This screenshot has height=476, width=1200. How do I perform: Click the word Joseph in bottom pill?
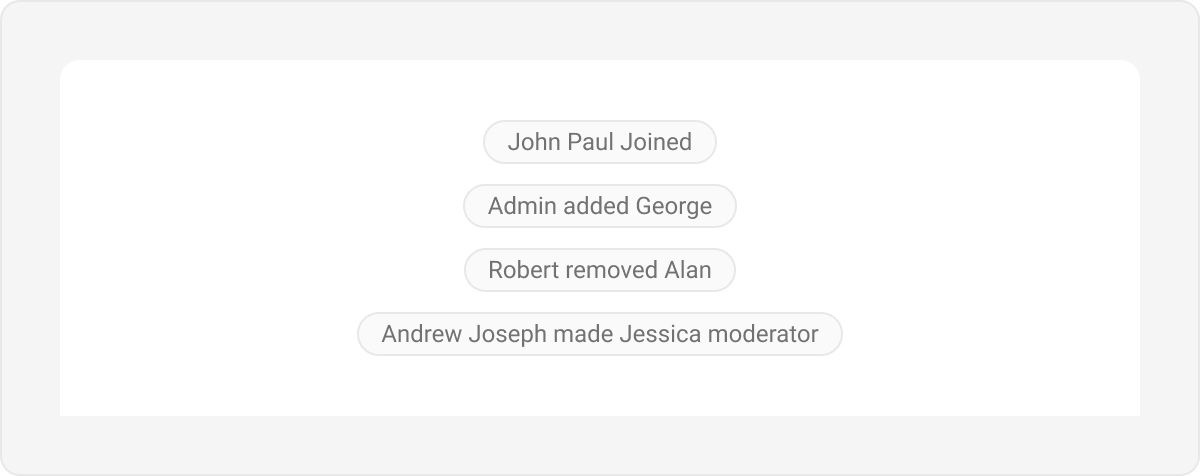point(508,335)
